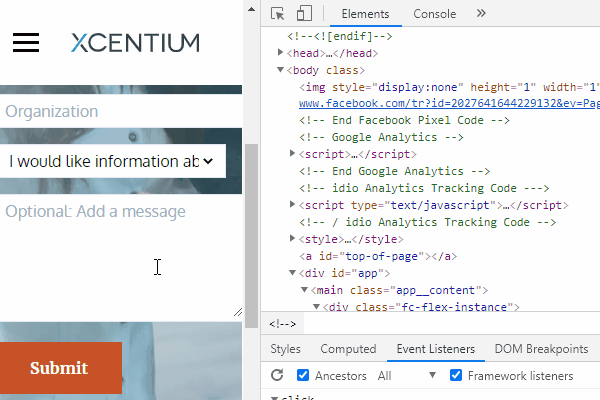
Task: Collapse the div id app node
Action: [x=292, y=273]
